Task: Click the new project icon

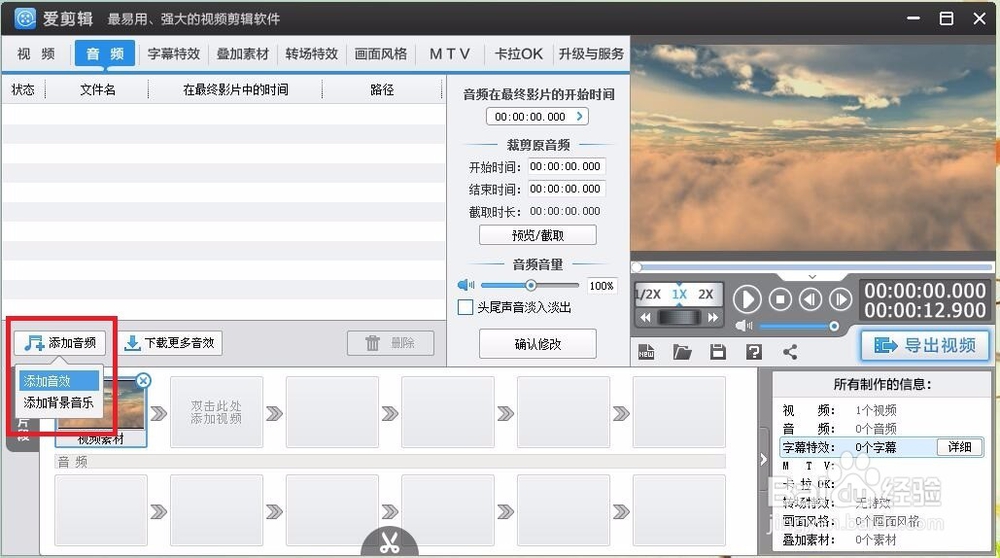Action: click(x=646, y=351)
